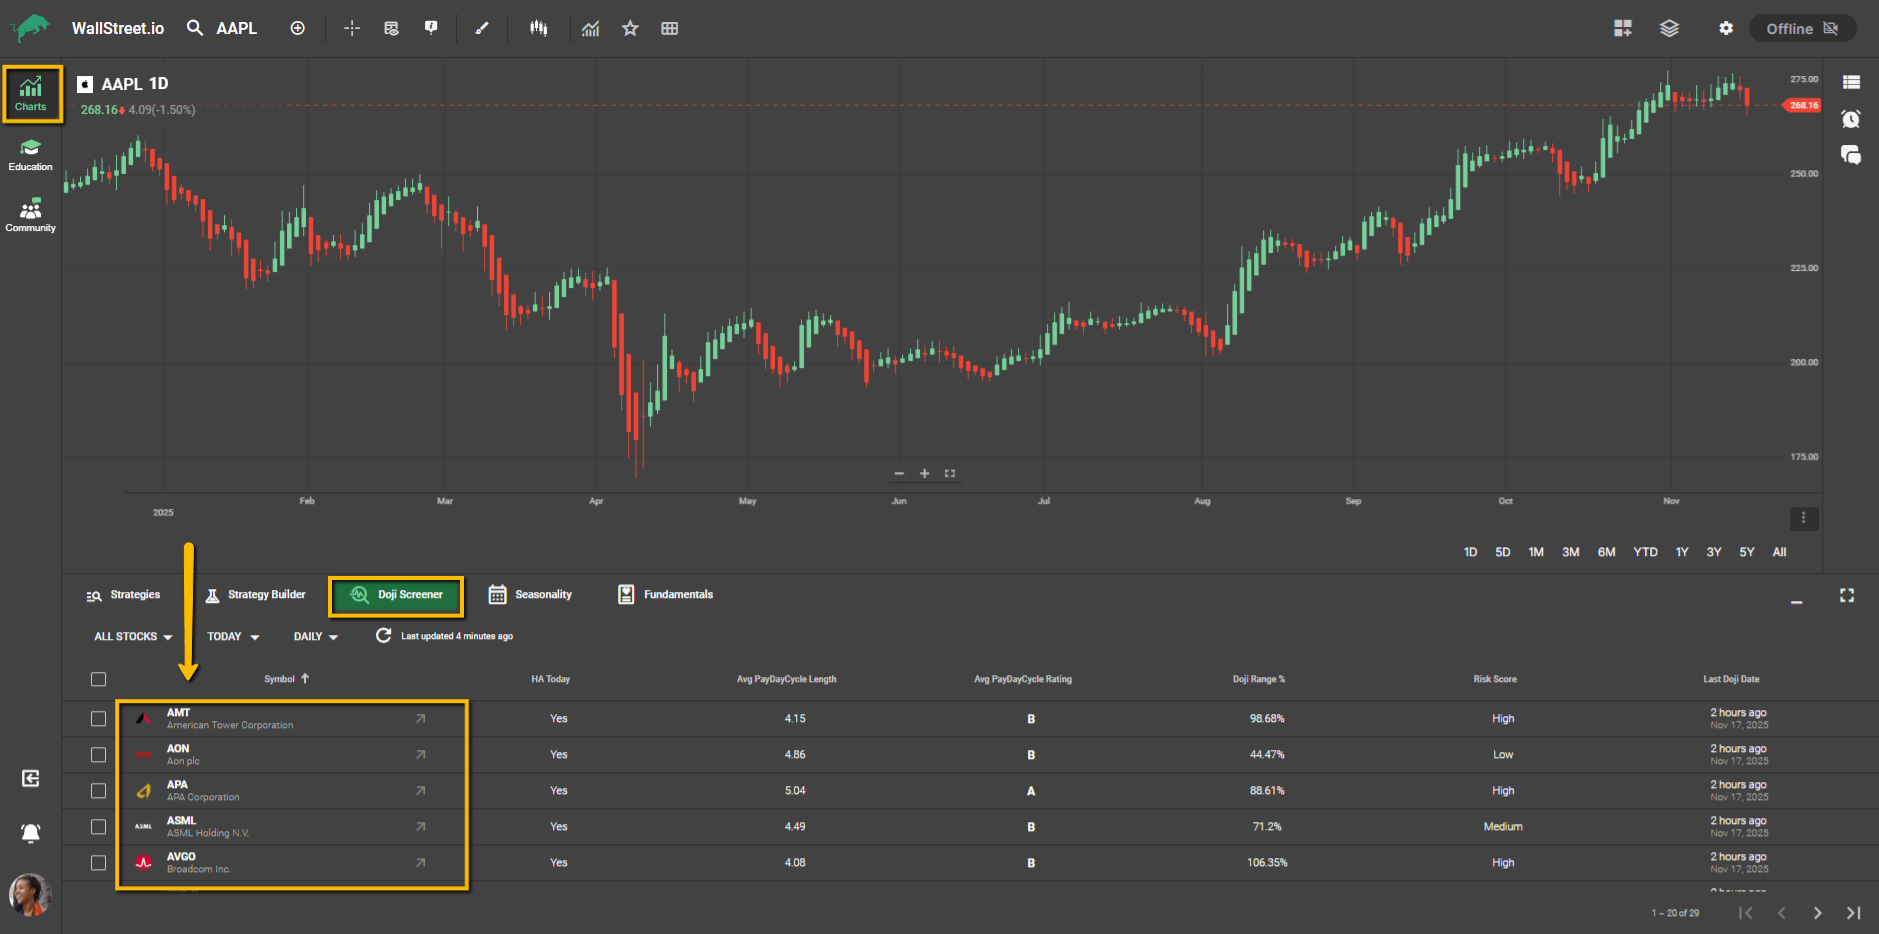
Task: Open the Education section in sidebar
Action: pos(30,155)
